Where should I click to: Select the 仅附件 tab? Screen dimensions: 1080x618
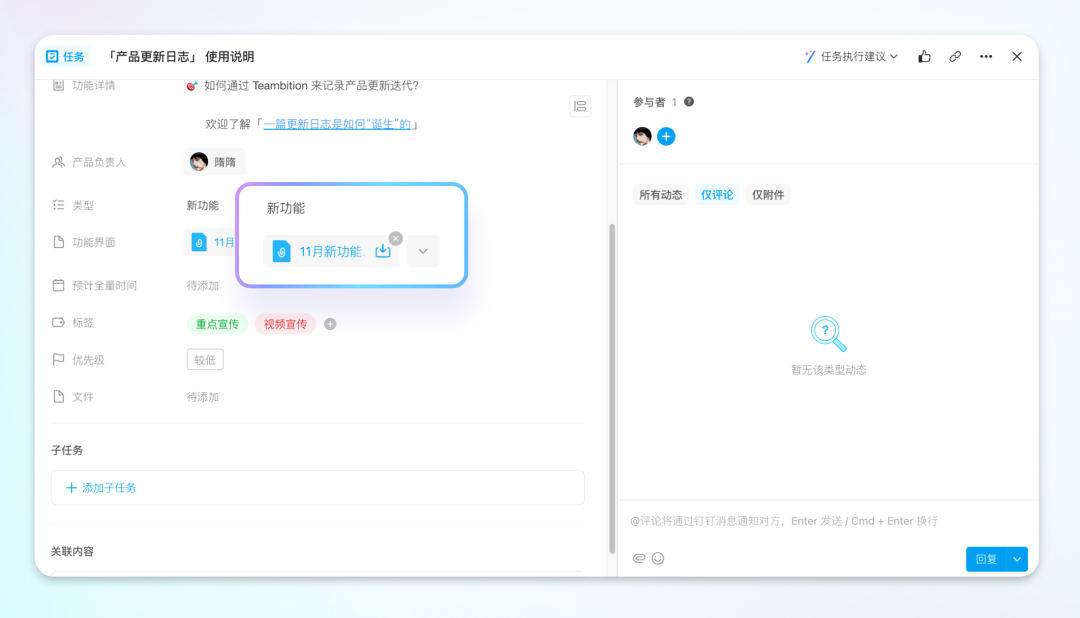pyautogui.click(x=768, y=195)
